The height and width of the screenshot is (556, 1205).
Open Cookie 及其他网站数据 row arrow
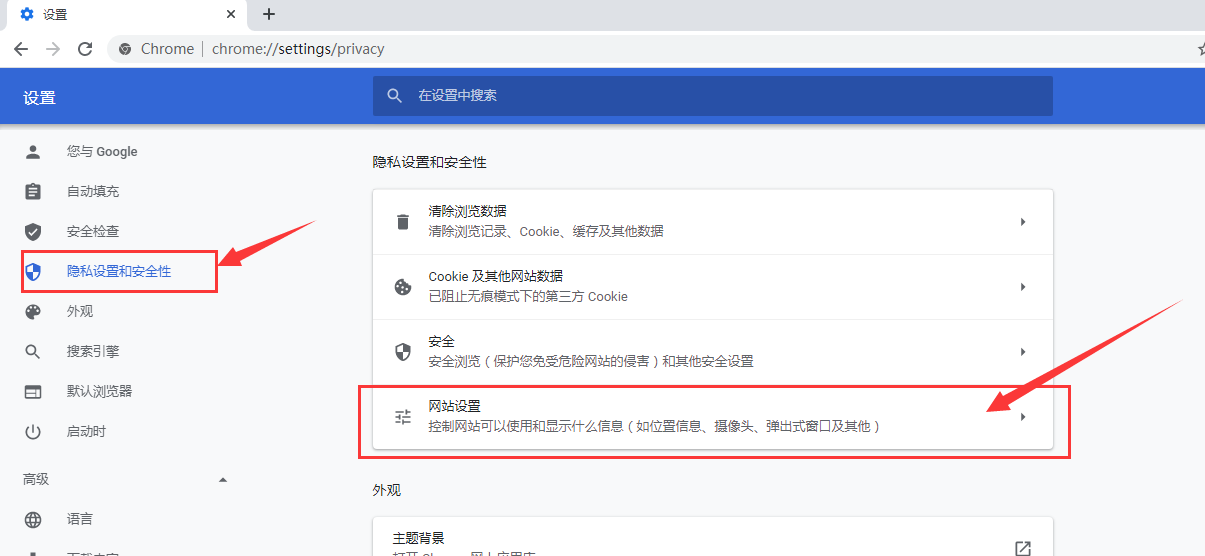point(1022,287)
